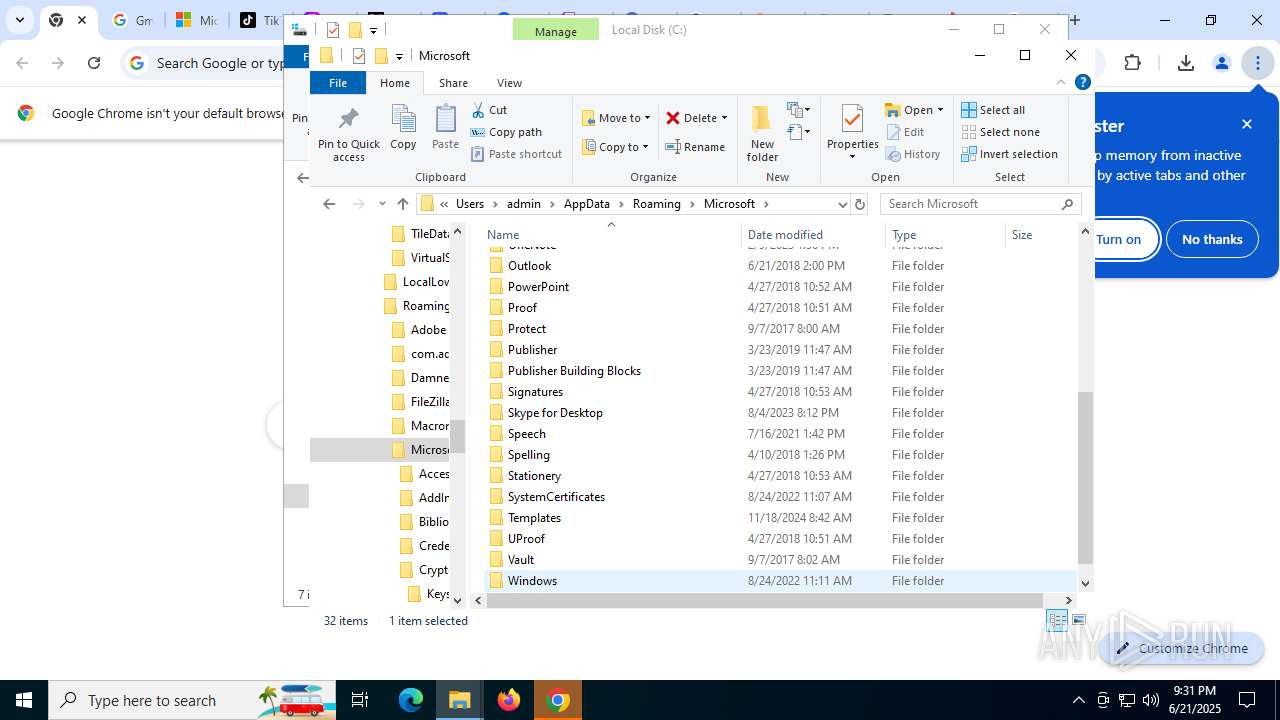
Task: Collapse the ribbon with chevron
Action: pos(1062,83)
